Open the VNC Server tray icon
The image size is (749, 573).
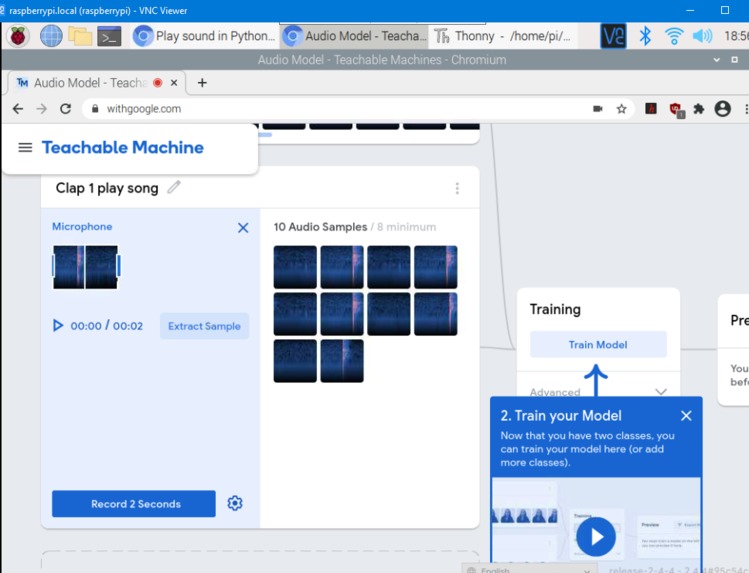613,36
